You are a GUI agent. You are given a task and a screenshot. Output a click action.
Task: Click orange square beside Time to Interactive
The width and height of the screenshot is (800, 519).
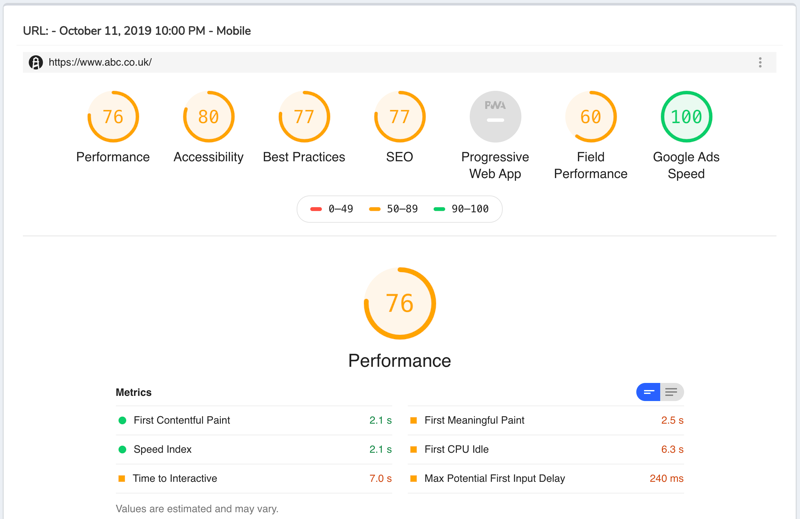(121, 479)
